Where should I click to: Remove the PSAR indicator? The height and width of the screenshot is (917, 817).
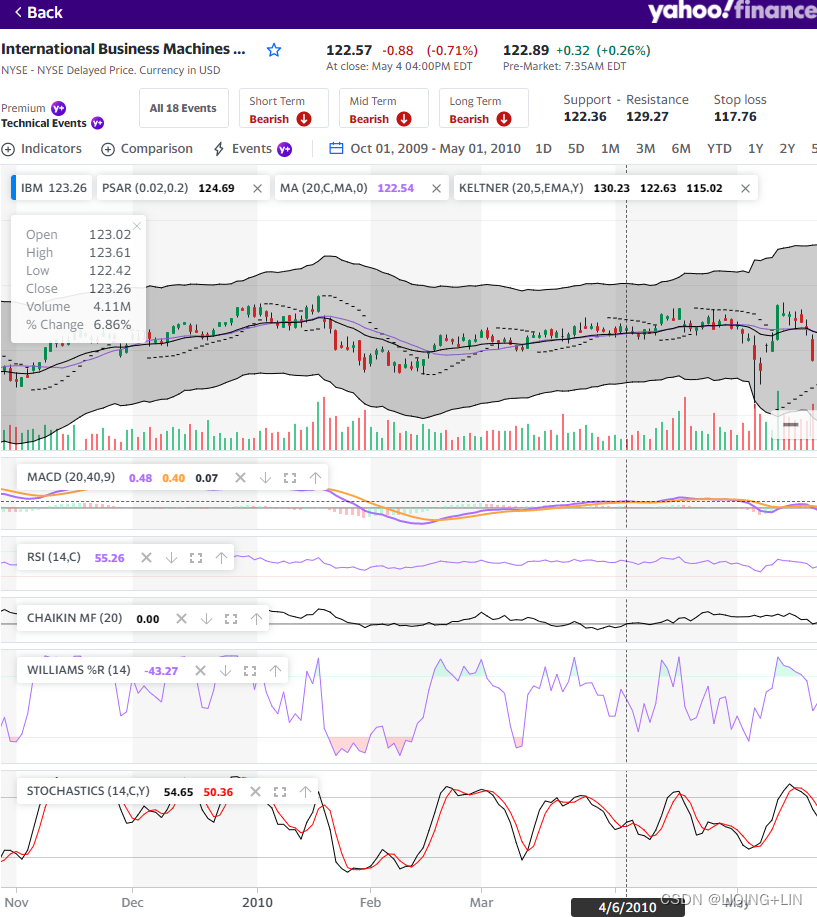pos(257,188)
